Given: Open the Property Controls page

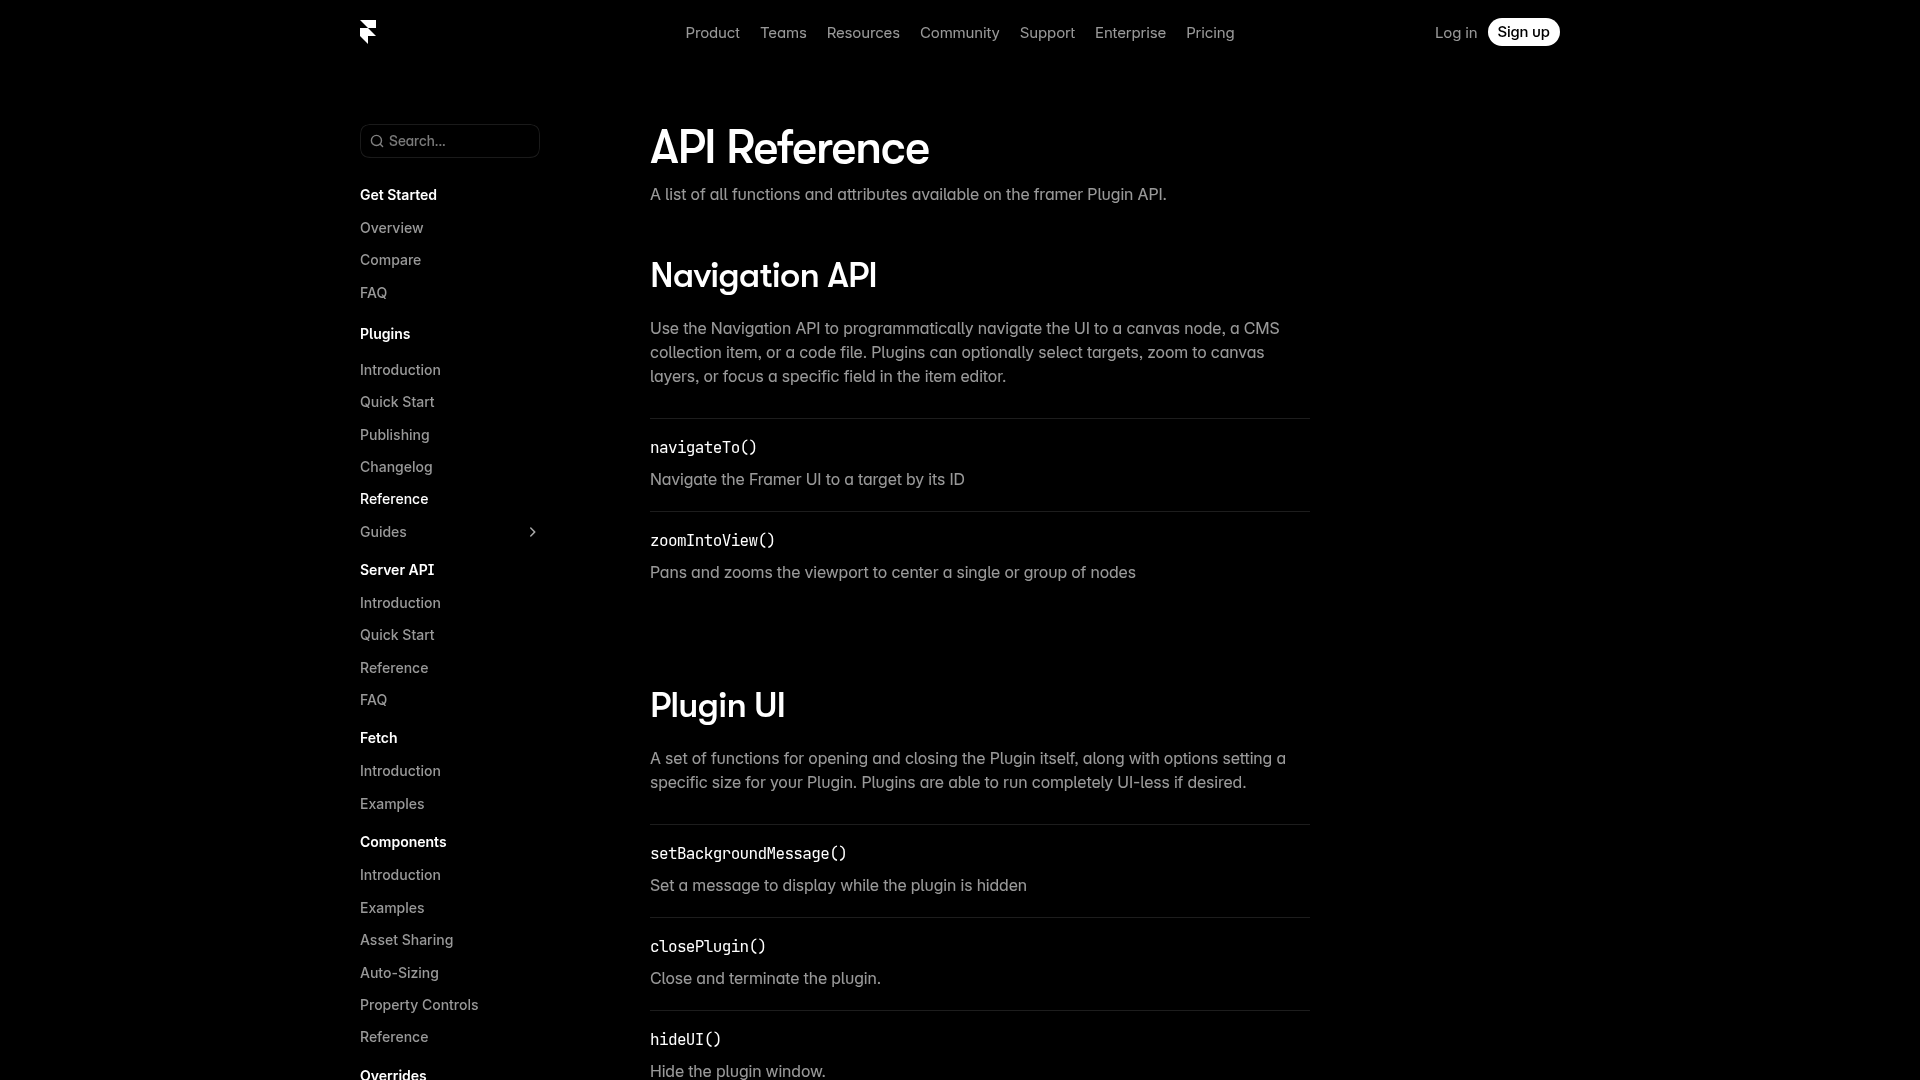Looking at the screenshot, I should tap(419, 1005).
